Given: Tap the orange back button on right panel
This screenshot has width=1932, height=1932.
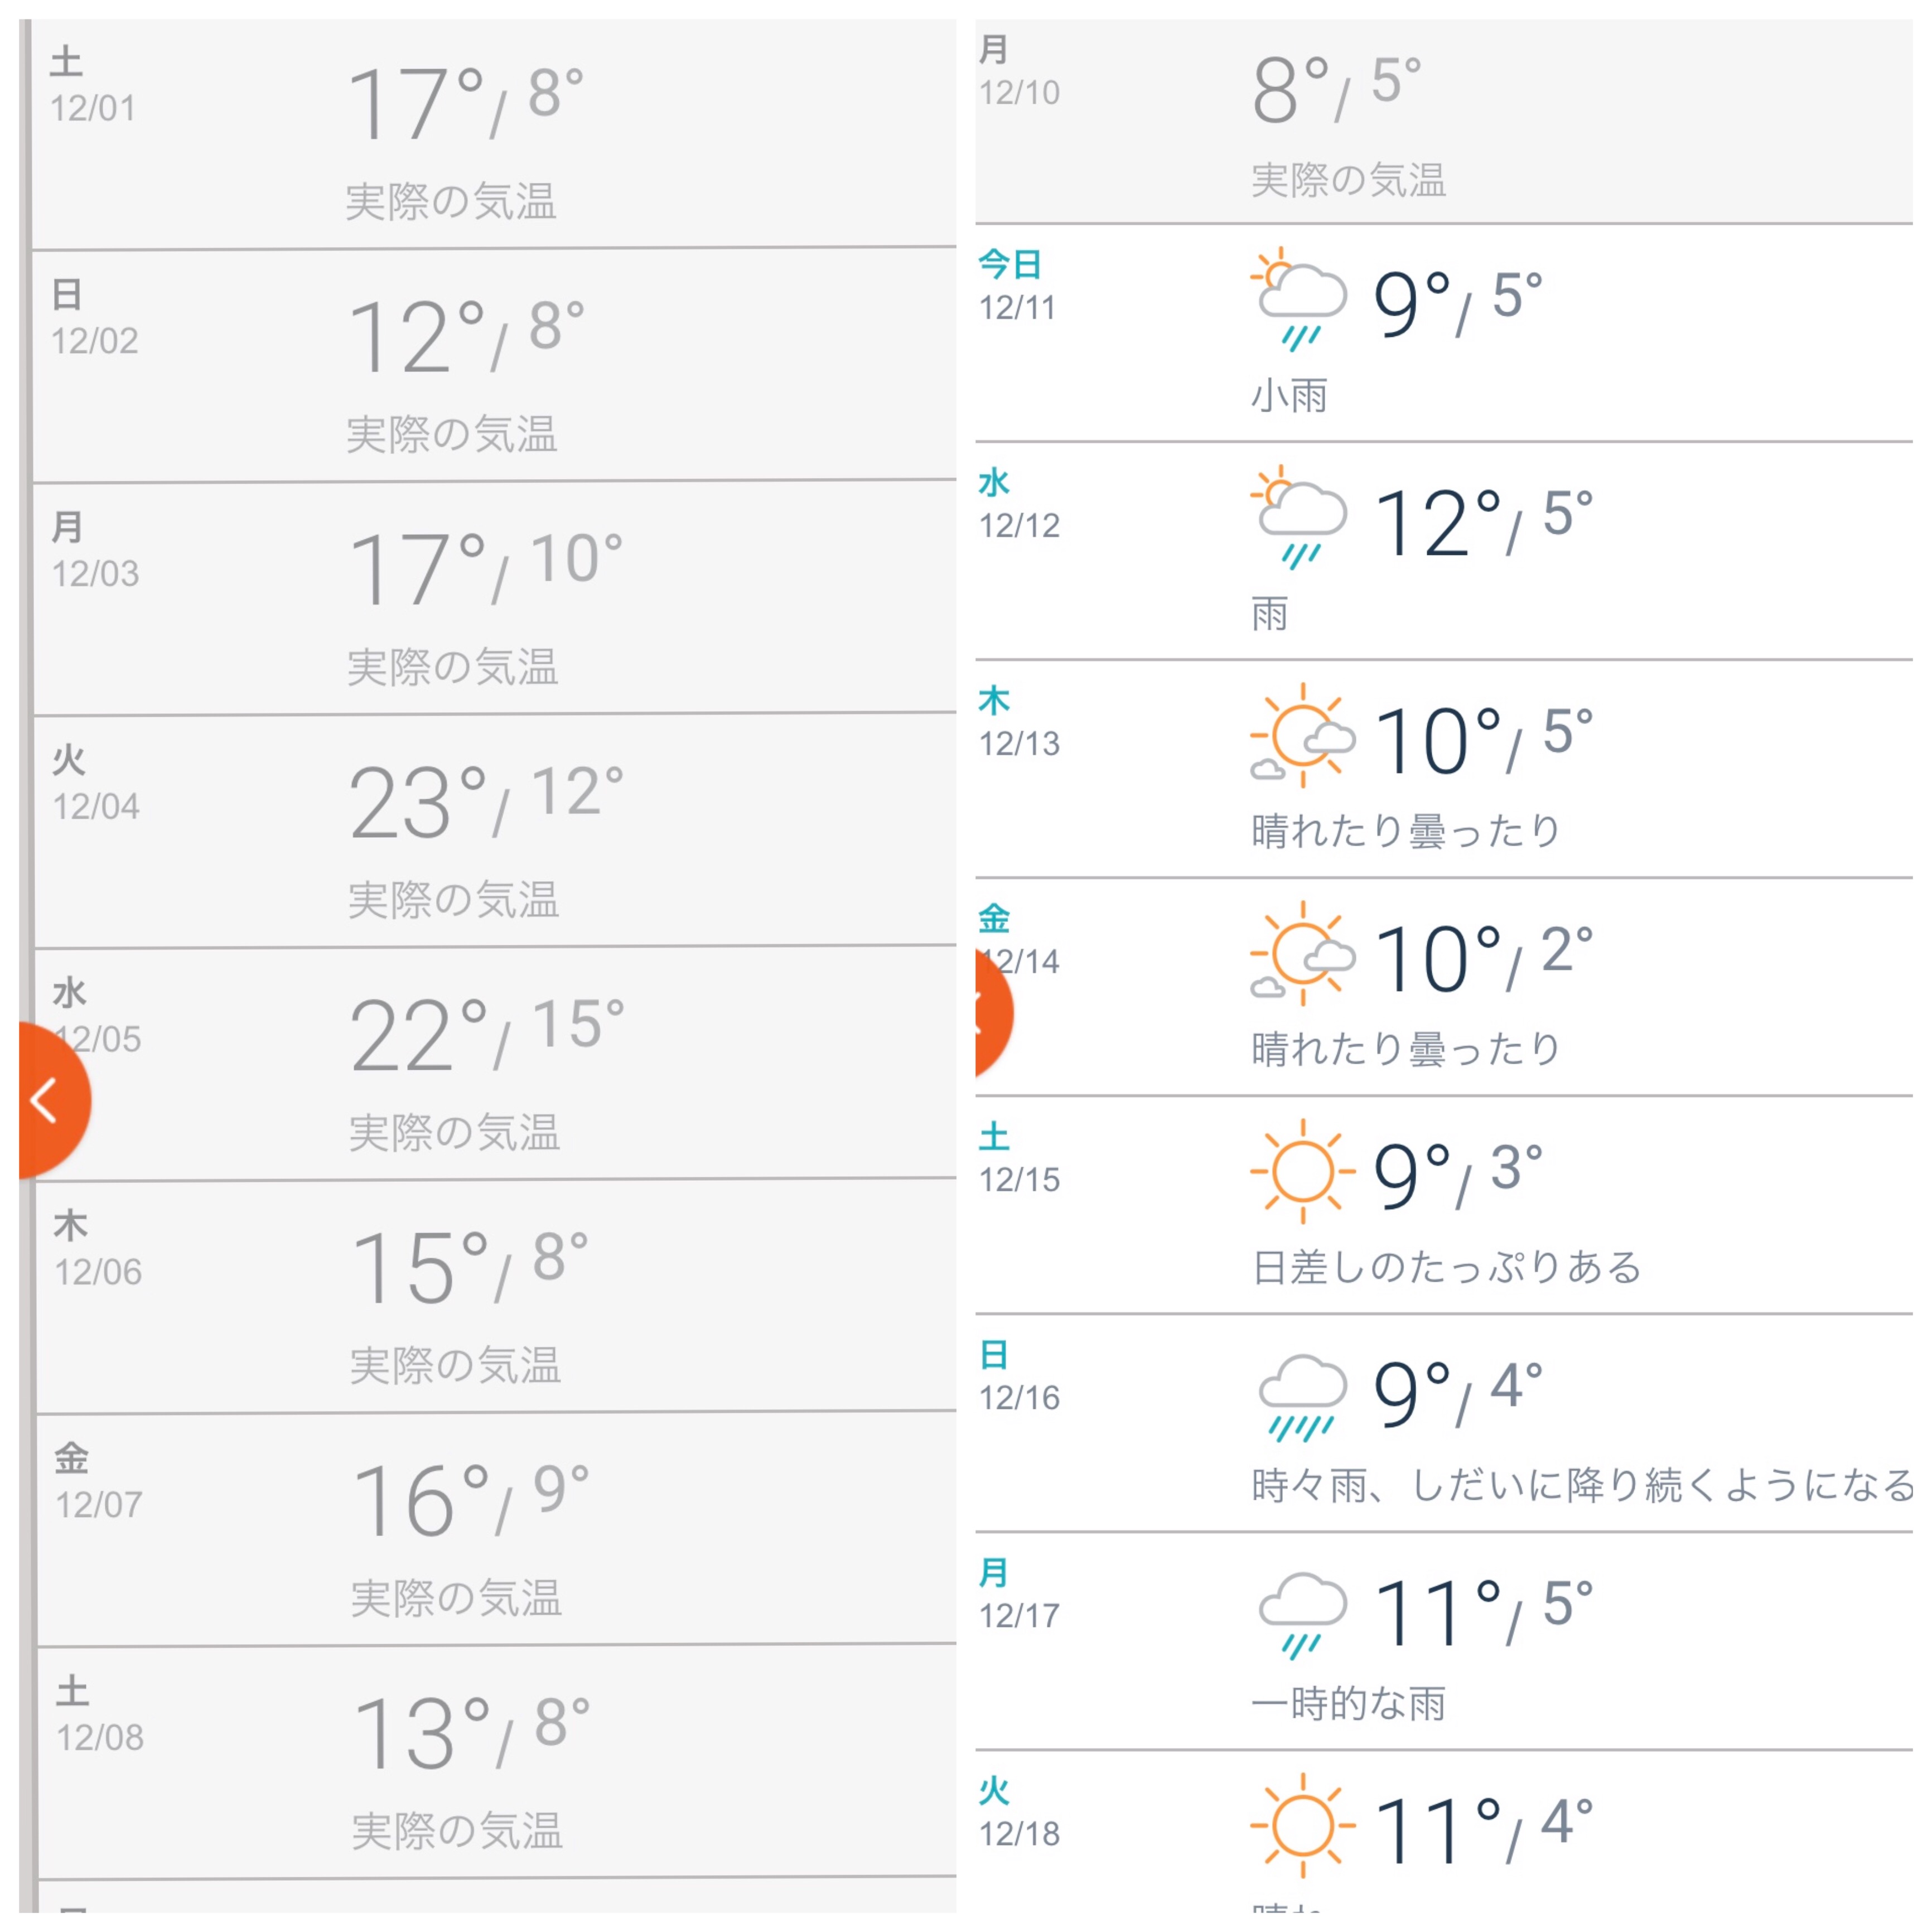Looking at the screenshot, I should point(994,1014).
